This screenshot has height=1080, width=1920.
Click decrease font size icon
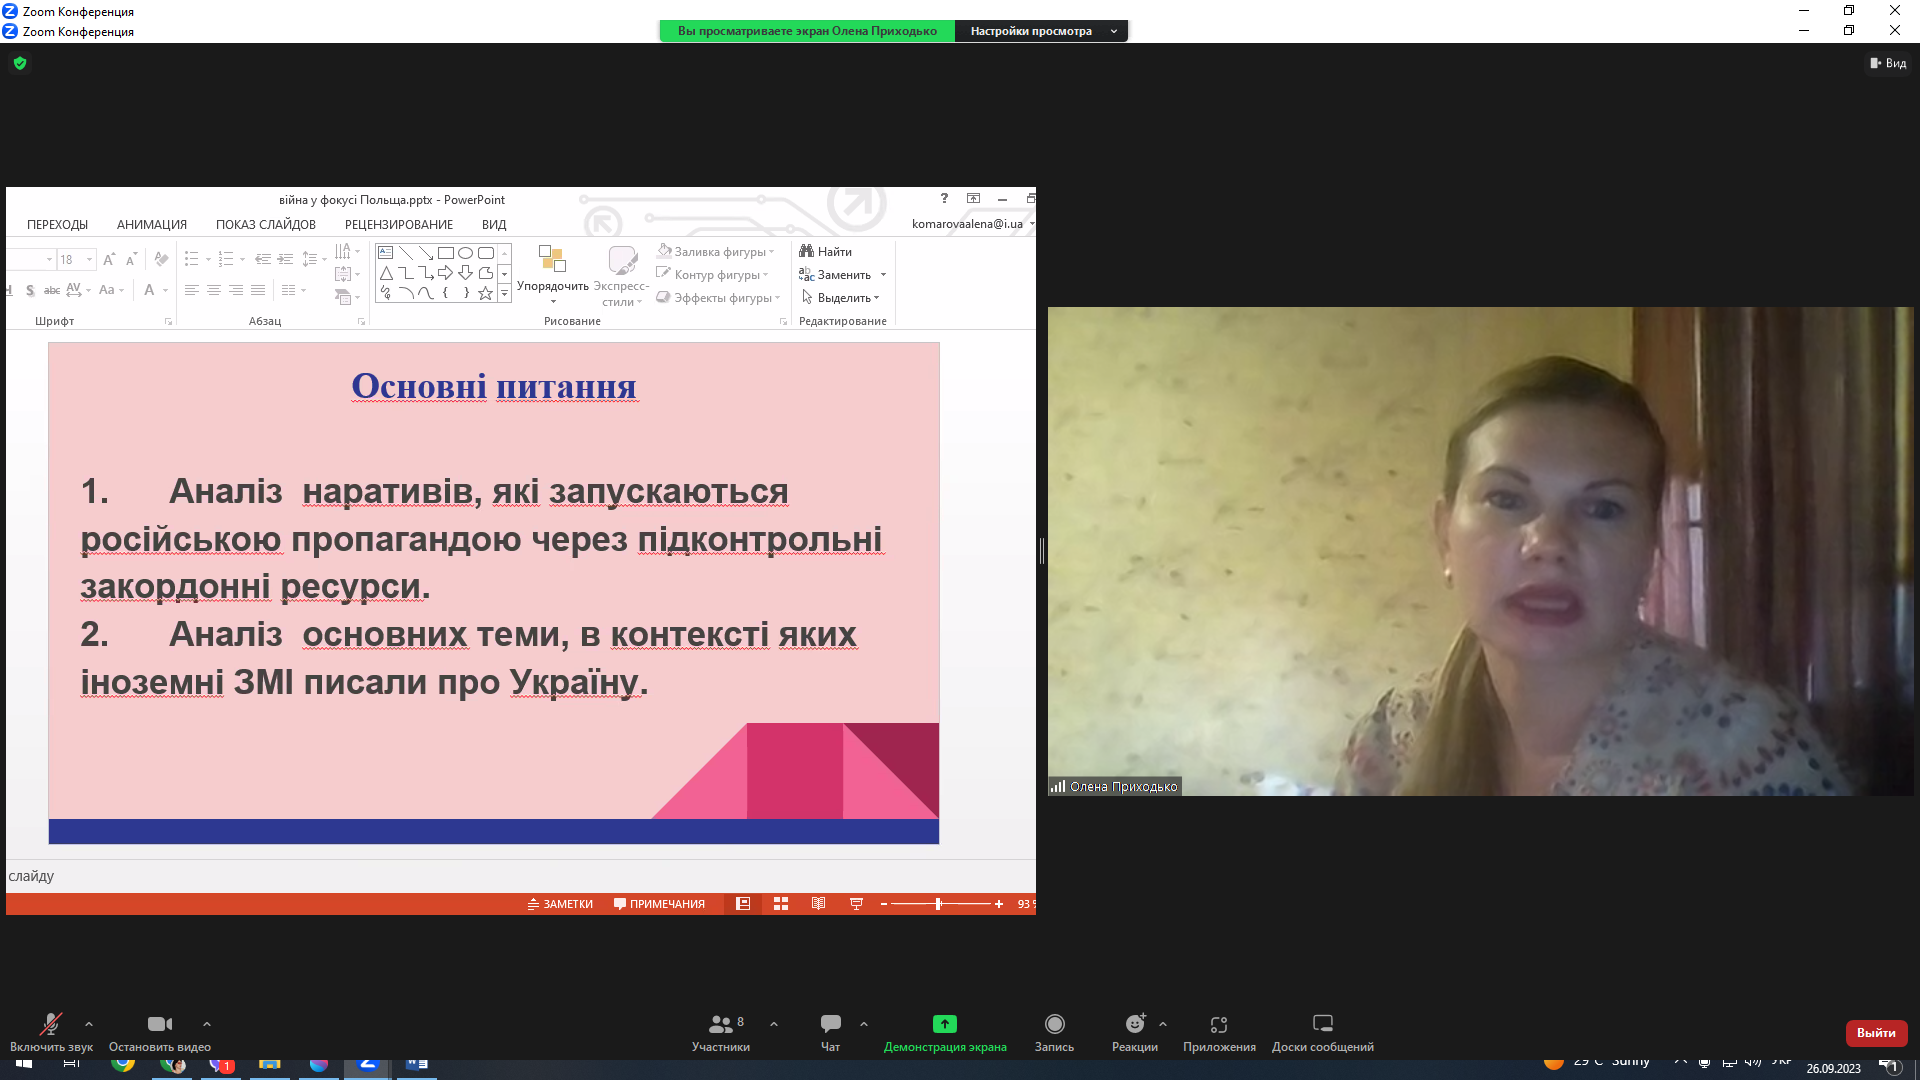(131, 260)
